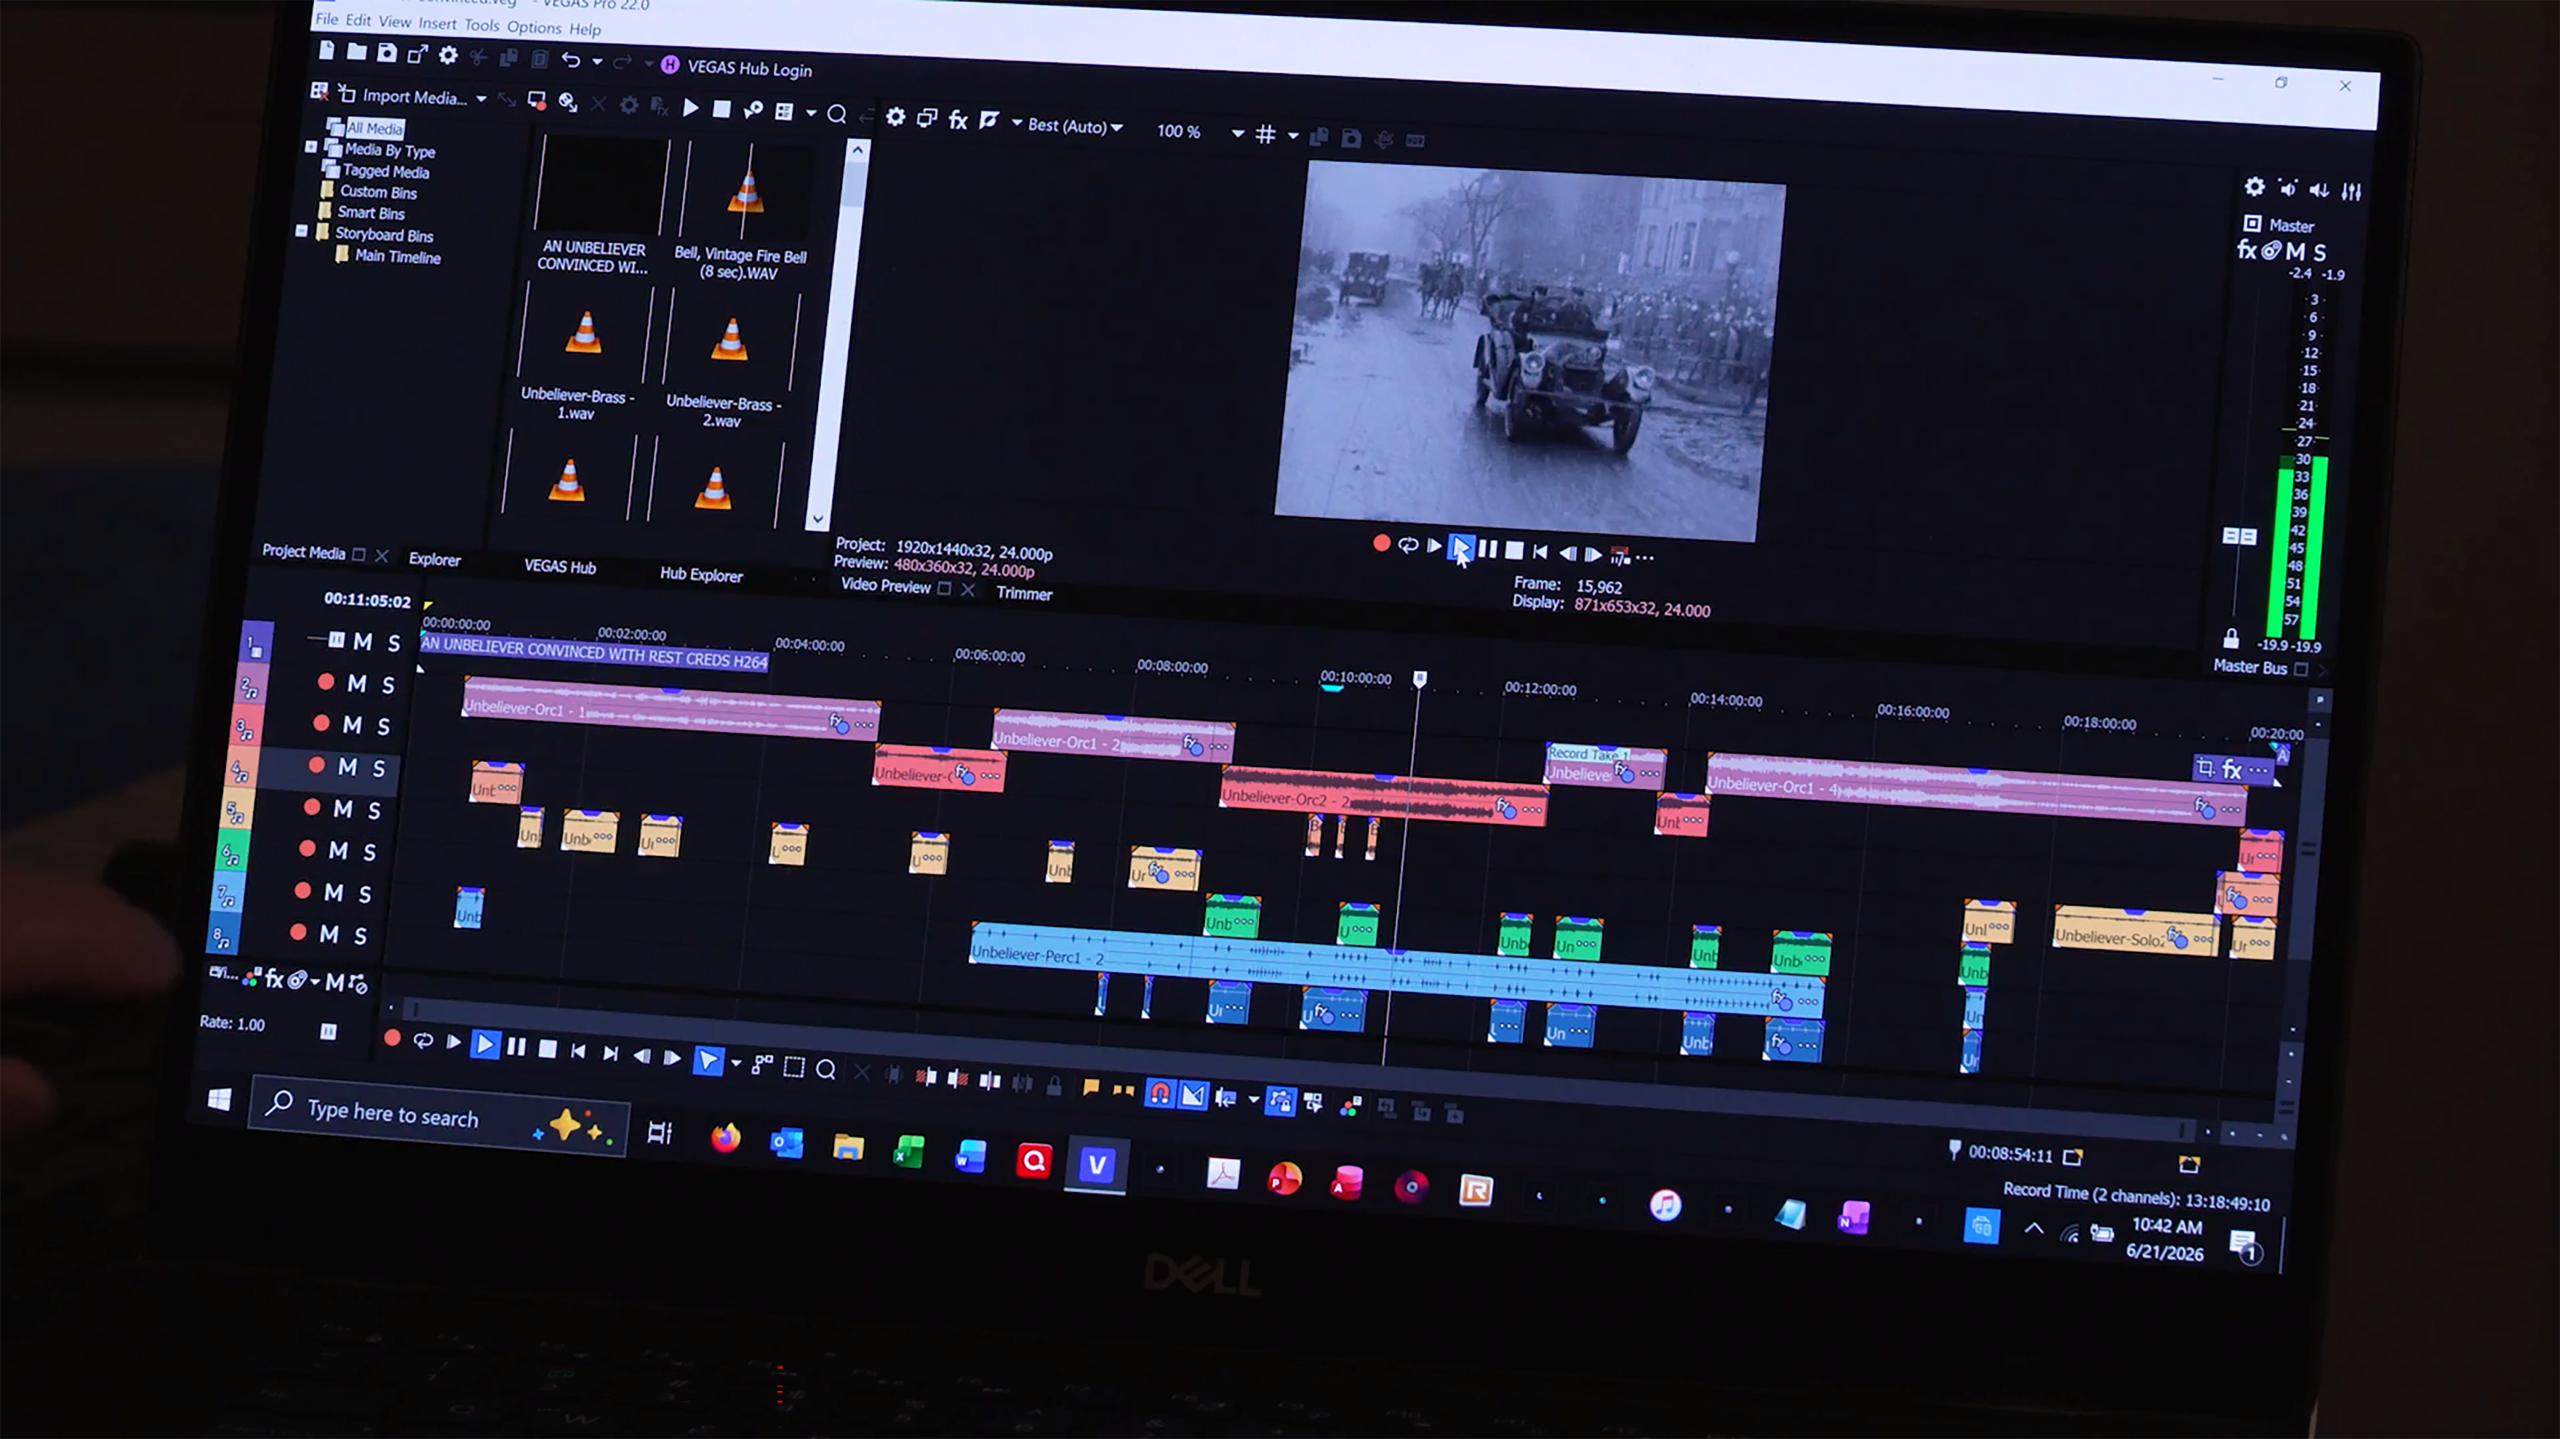2560x1439 pixels.
Task: Click the Project Media search icon
Action: click(x=837, y=114)
